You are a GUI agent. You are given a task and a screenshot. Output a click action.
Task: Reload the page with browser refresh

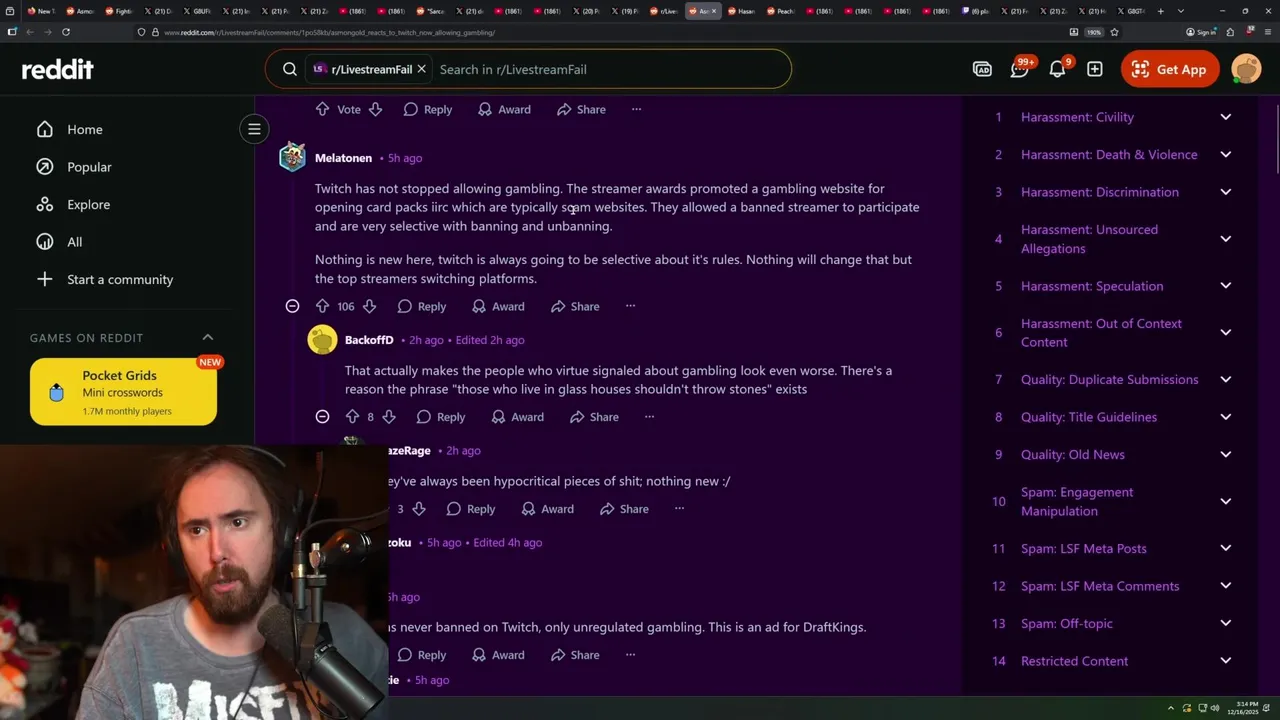click(66, 32)
